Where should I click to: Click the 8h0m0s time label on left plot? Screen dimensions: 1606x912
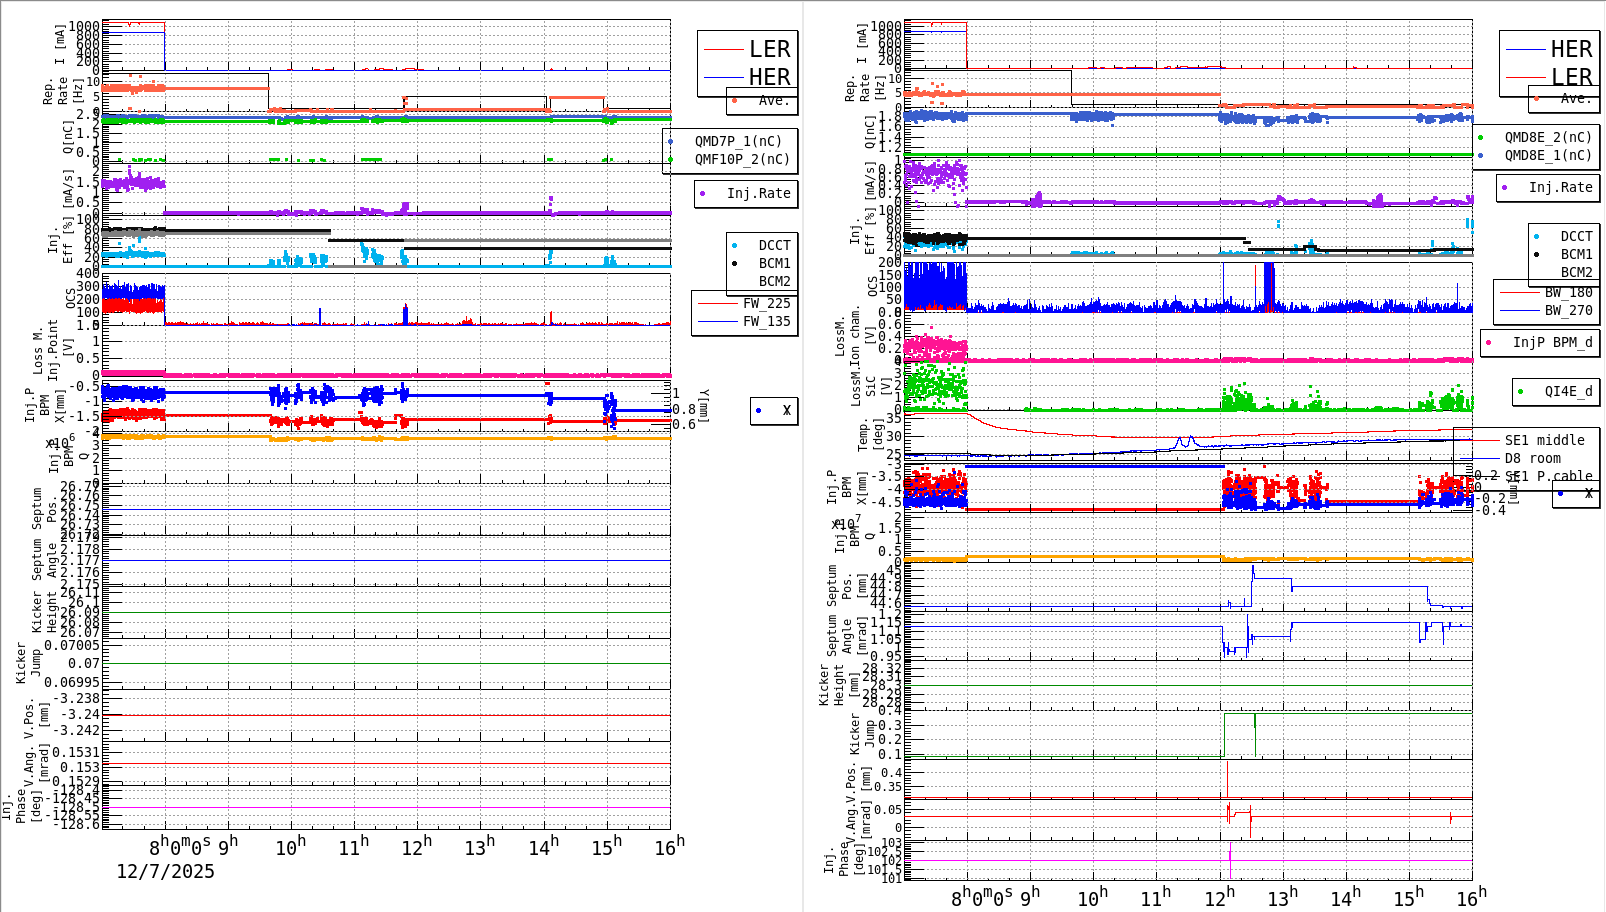click(x=181, y=846)
